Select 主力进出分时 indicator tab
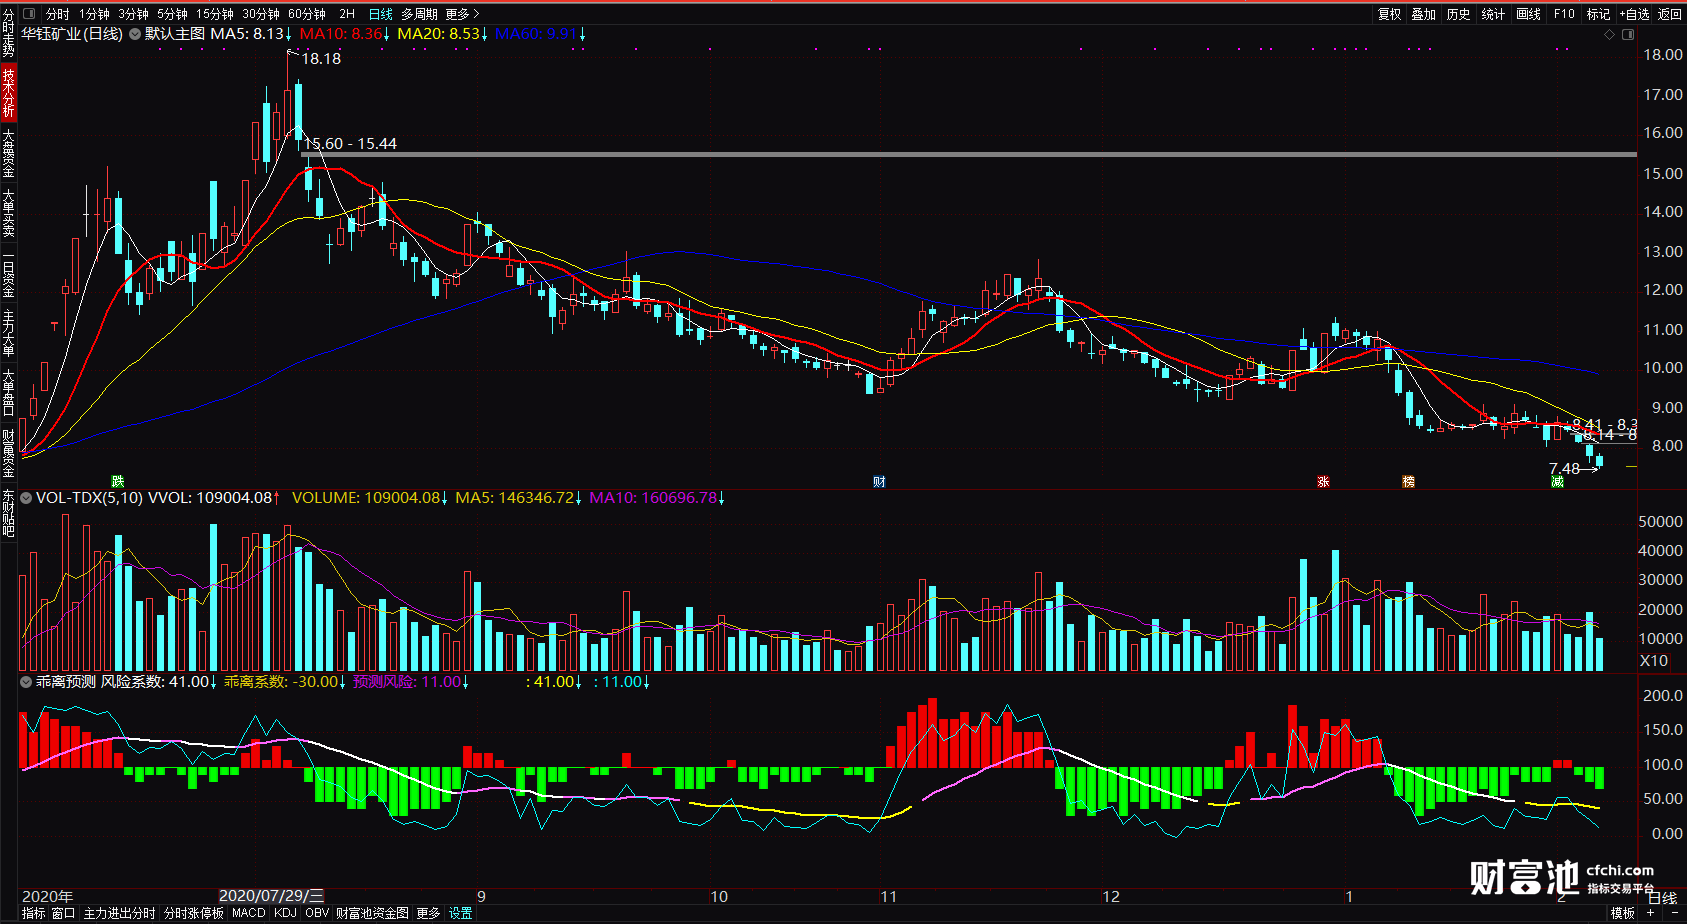Viewport: 1687px width, 924px height. tap(119, 913)
